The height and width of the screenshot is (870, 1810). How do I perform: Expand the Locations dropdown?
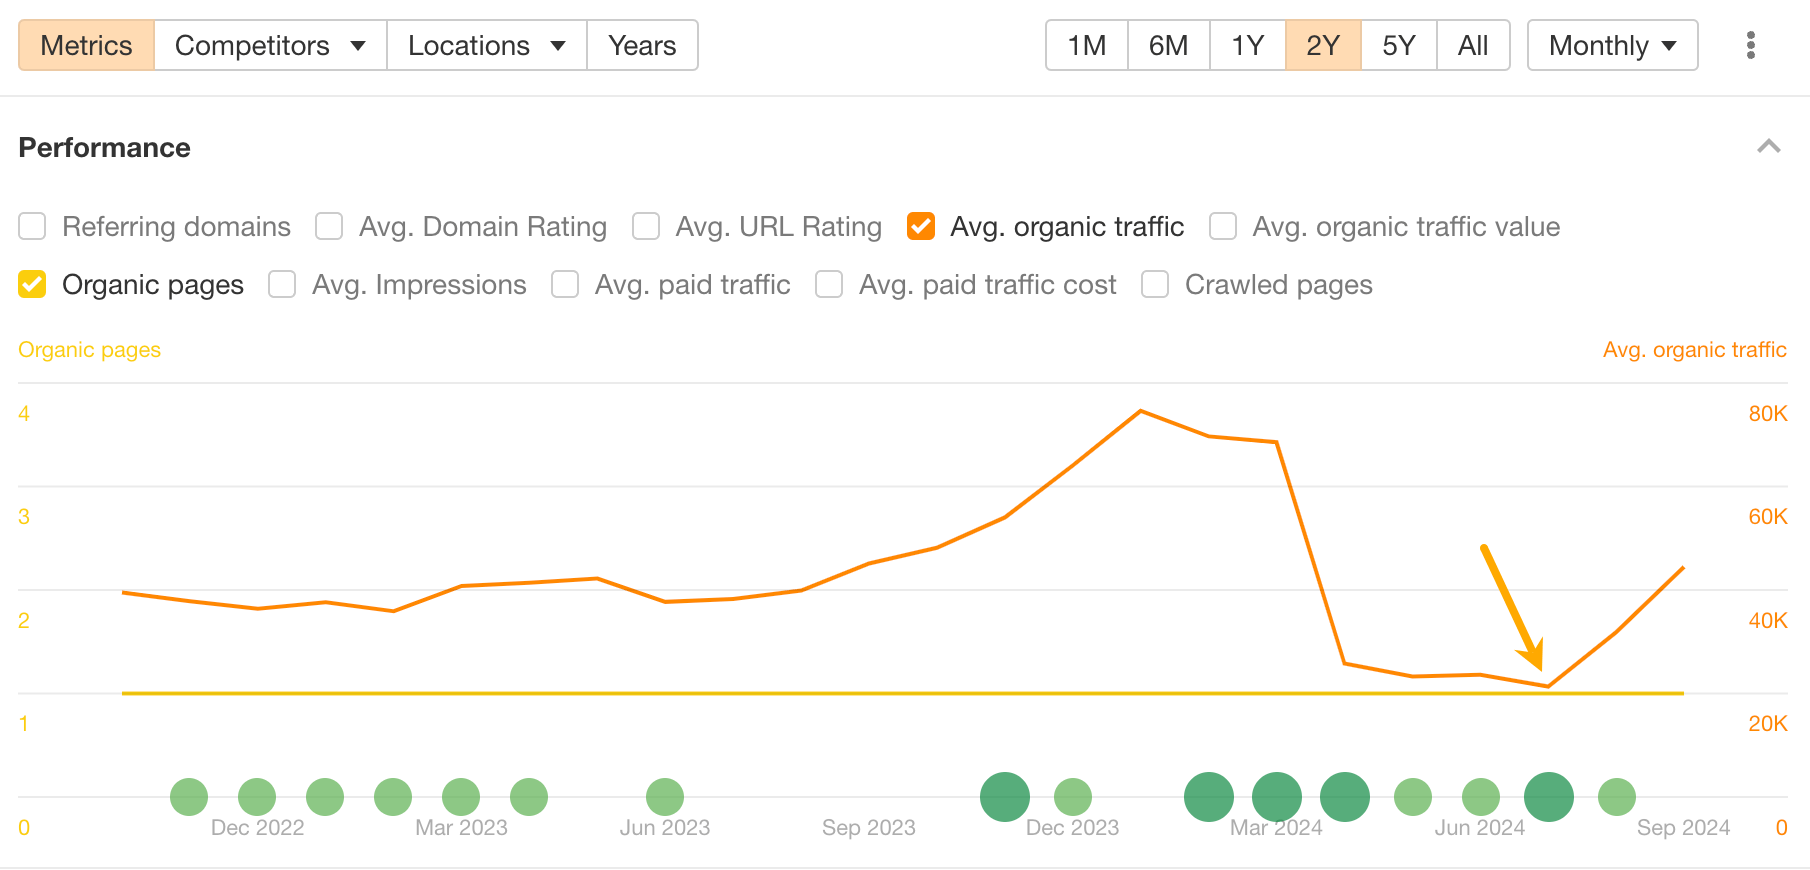tap(486, 45)
